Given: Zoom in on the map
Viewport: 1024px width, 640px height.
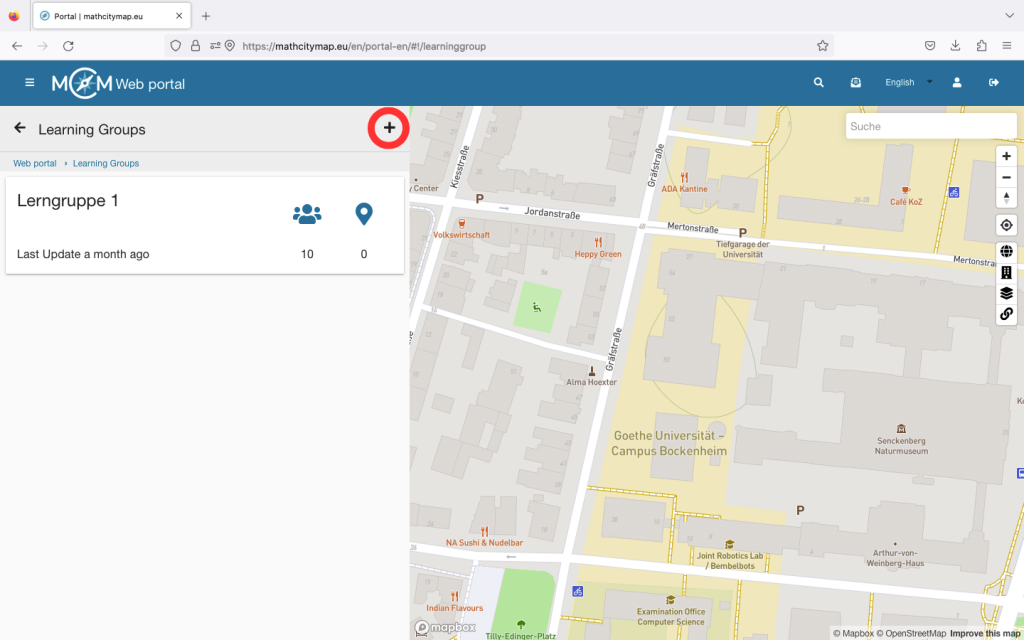Looking at the screenshot, I should [1006, 156].
